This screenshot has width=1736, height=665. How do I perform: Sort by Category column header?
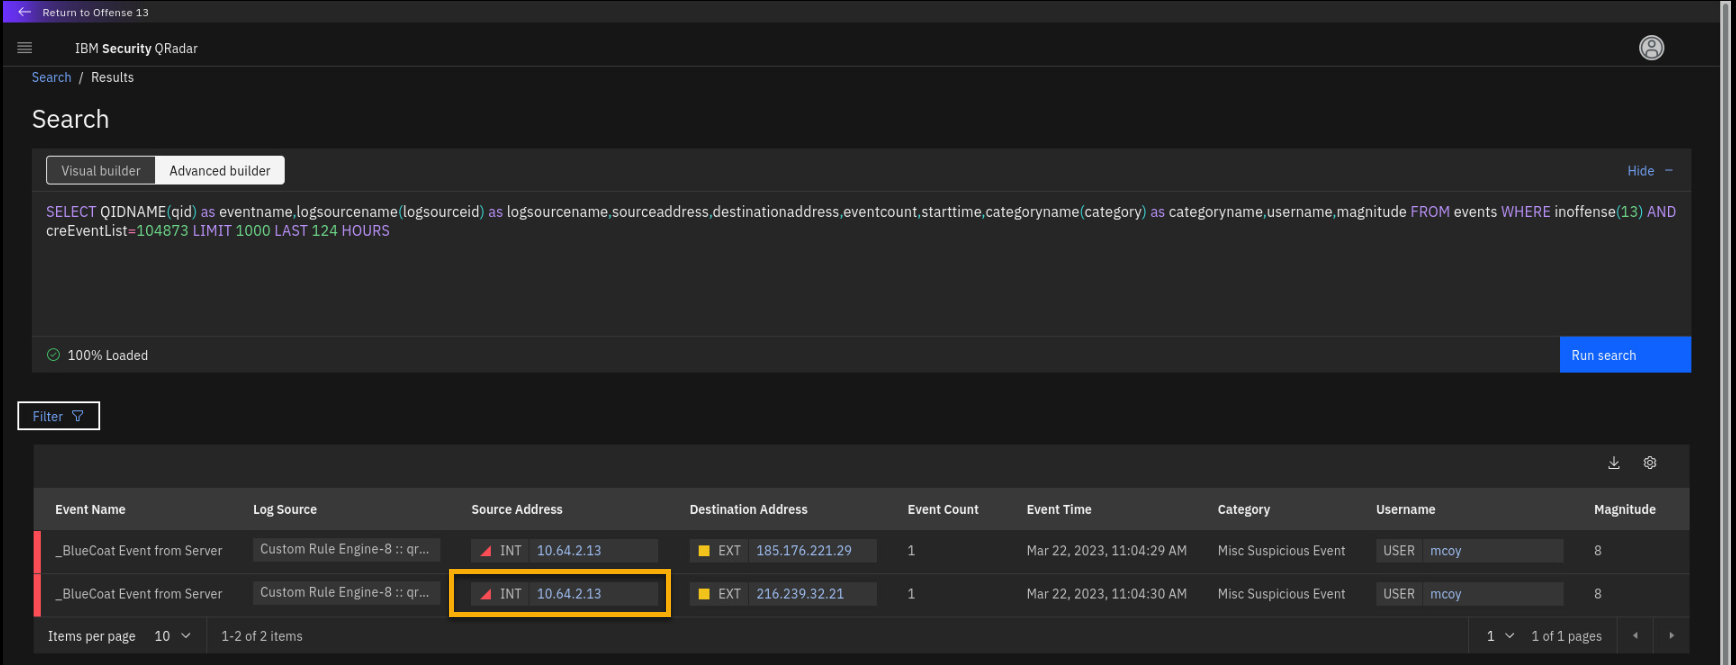click(1244, 509)
